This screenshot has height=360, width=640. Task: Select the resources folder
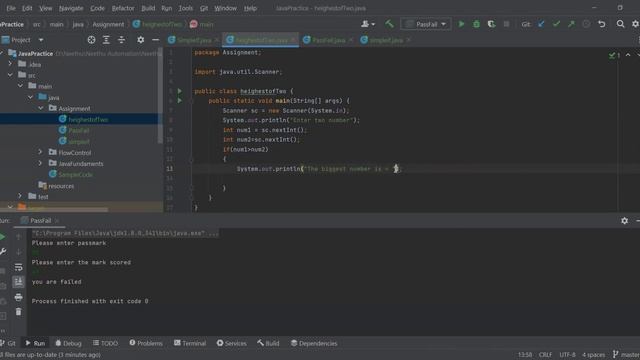point(56,186)
